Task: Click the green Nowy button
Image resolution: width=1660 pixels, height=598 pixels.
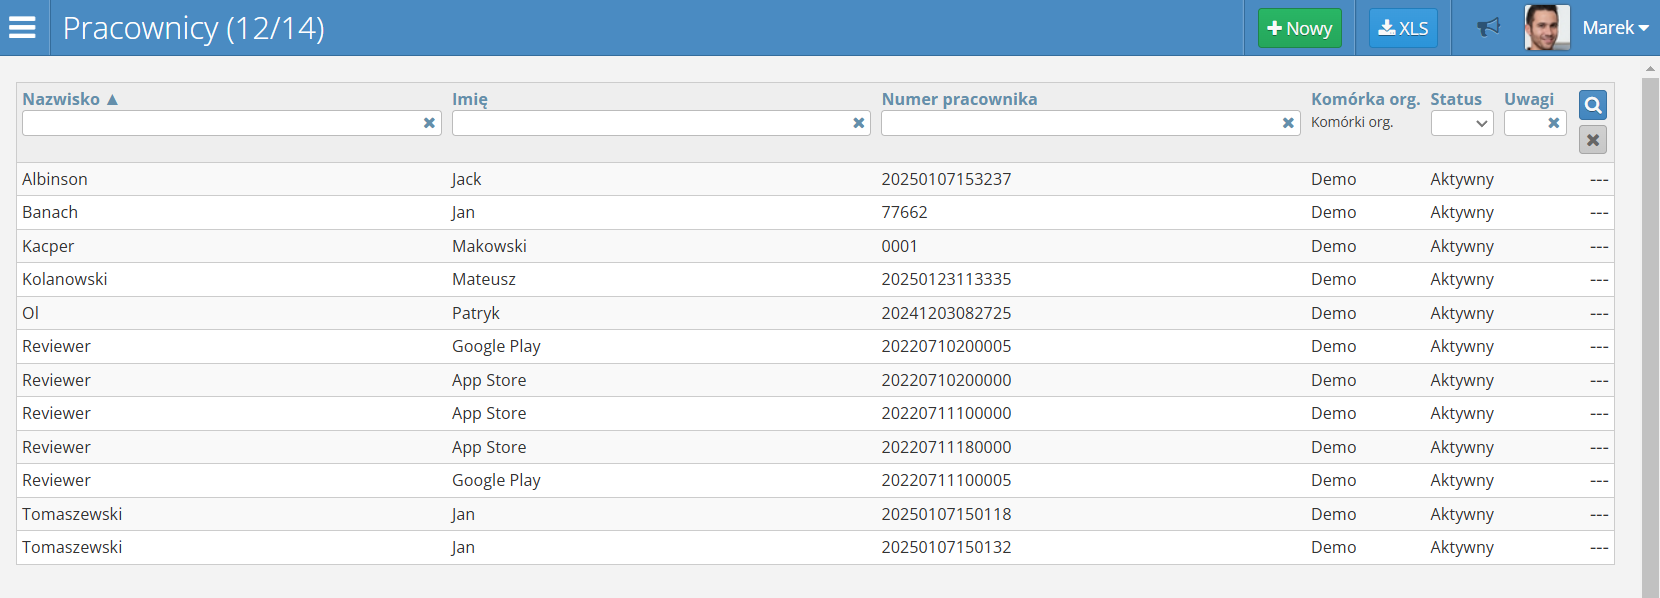Action: pos(1299,28)
